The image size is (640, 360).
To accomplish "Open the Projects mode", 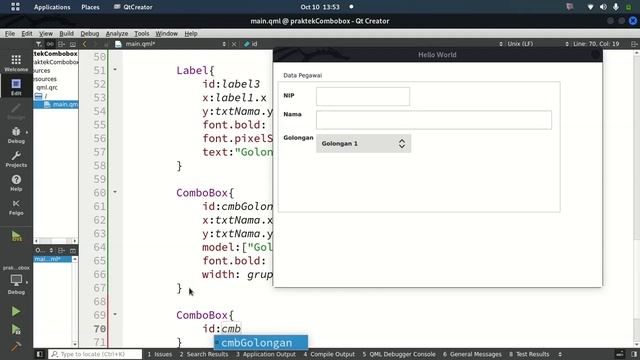I will coord(16,159).
